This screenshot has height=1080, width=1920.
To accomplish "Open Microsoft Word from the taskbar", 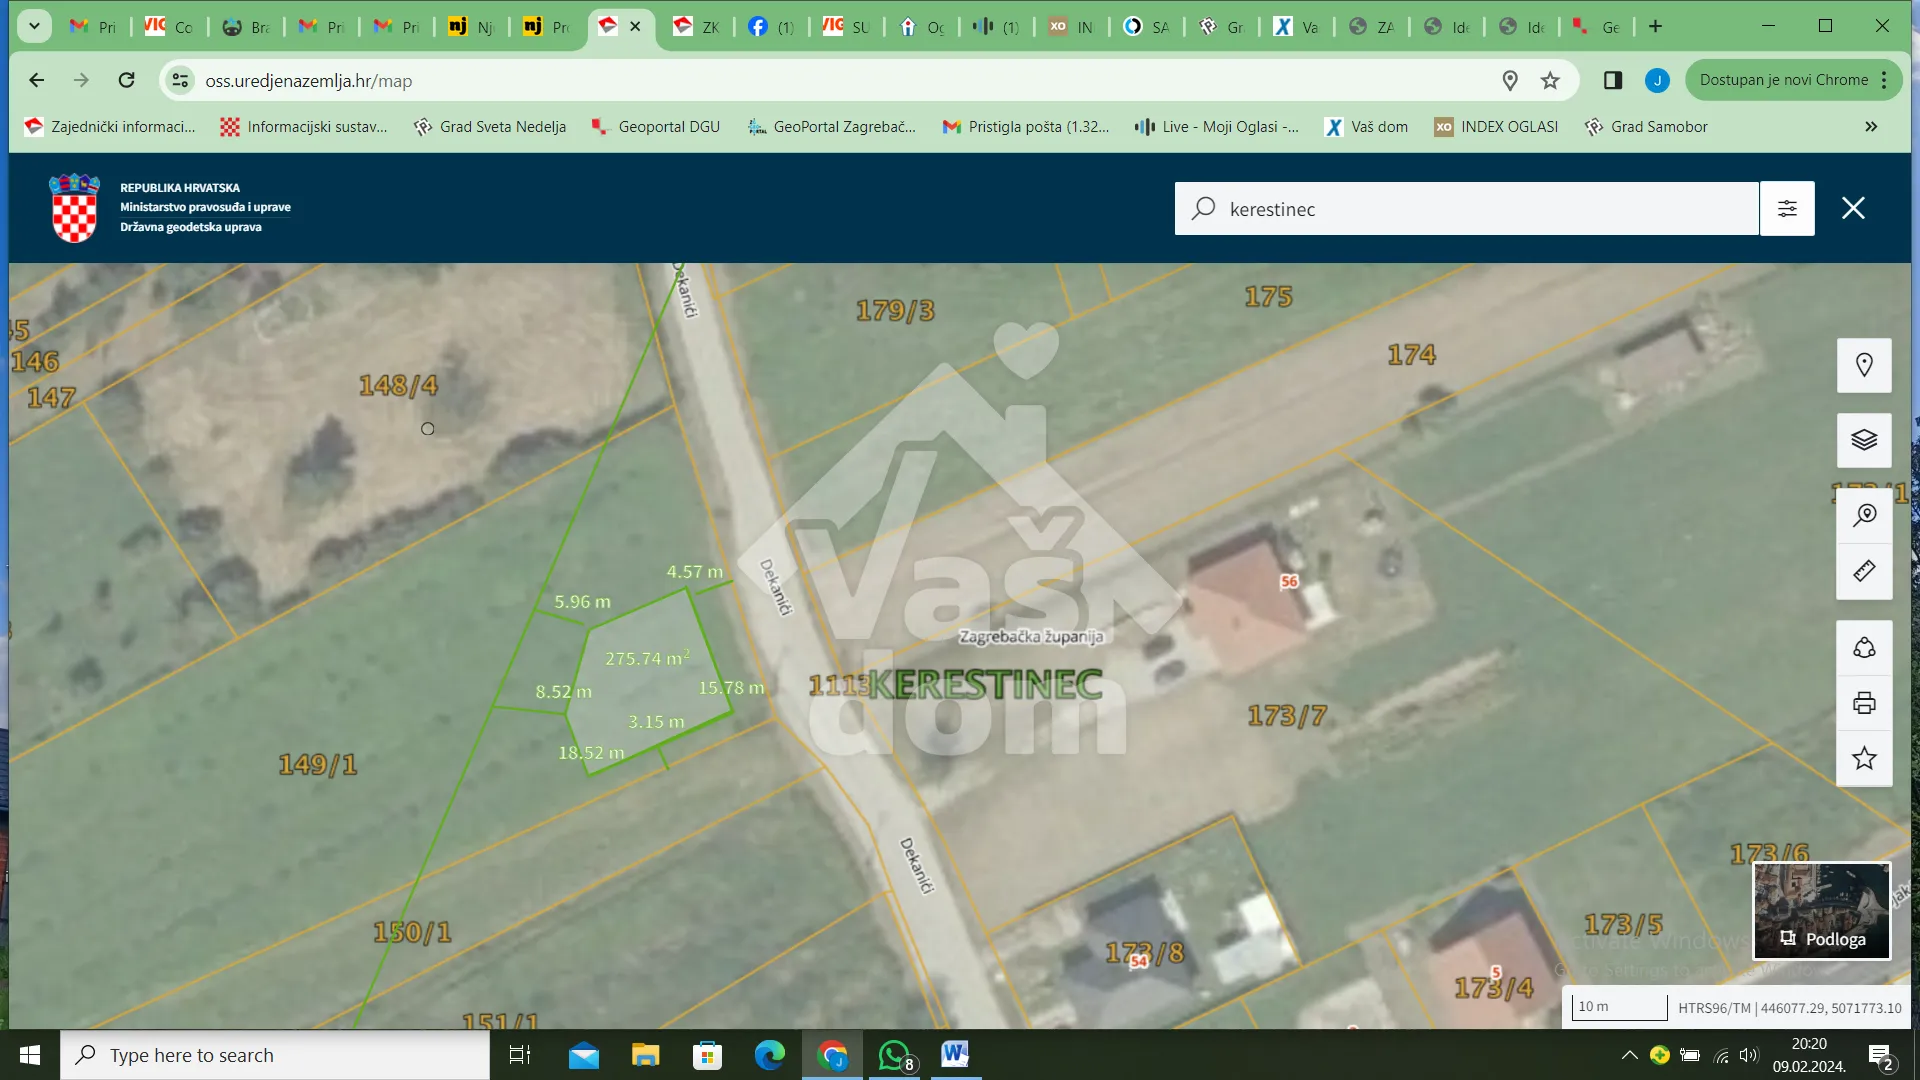I will click(955, 1055).
